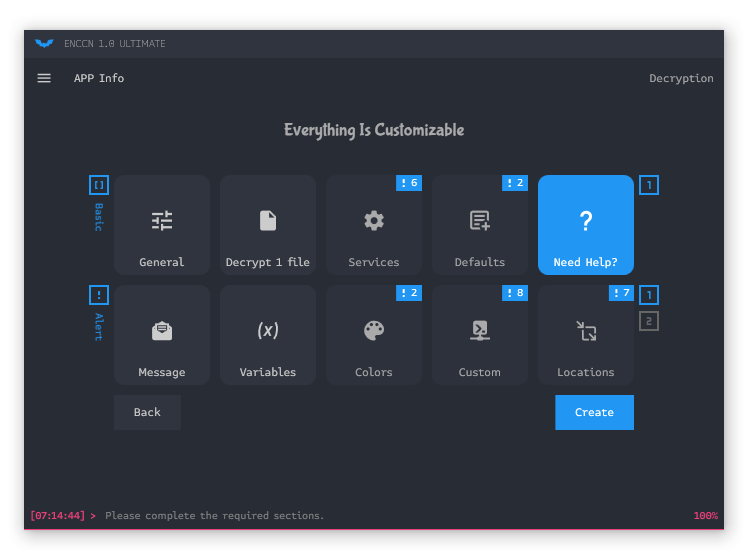Click the APP Info header title
Viewport: 744px width, 560px height.
point(99,78)
